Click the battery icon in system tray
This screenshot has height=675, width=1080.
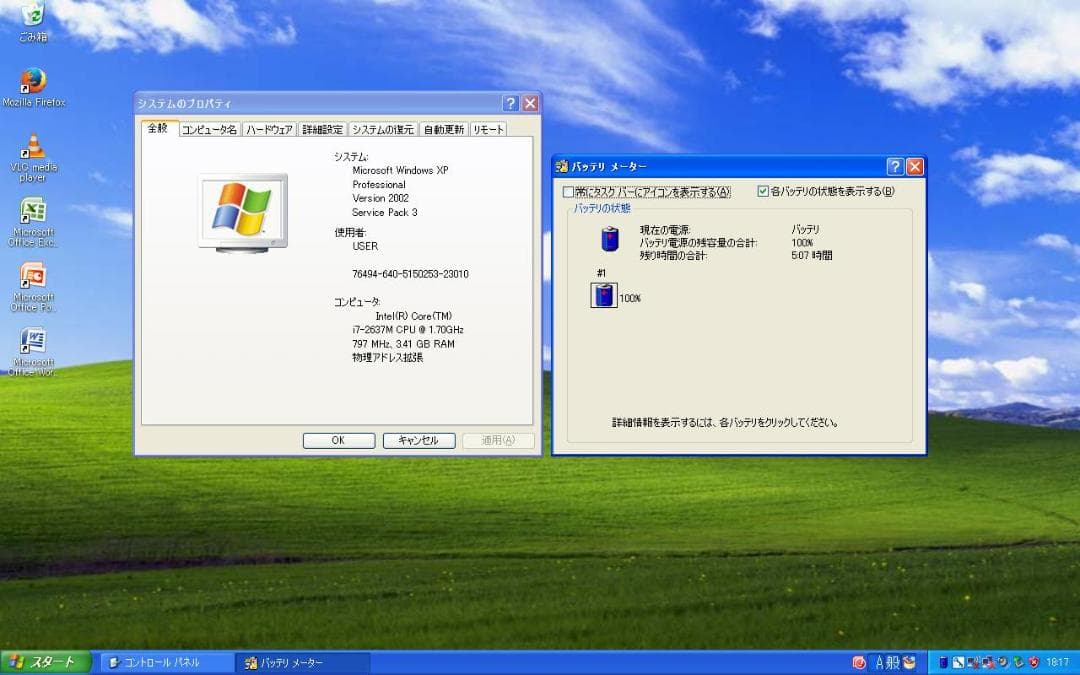(942, 662)
